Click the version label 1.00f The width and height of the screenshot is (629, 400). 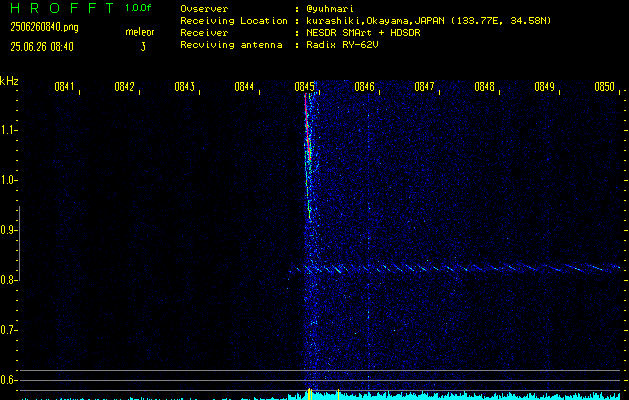coord(138,8)
